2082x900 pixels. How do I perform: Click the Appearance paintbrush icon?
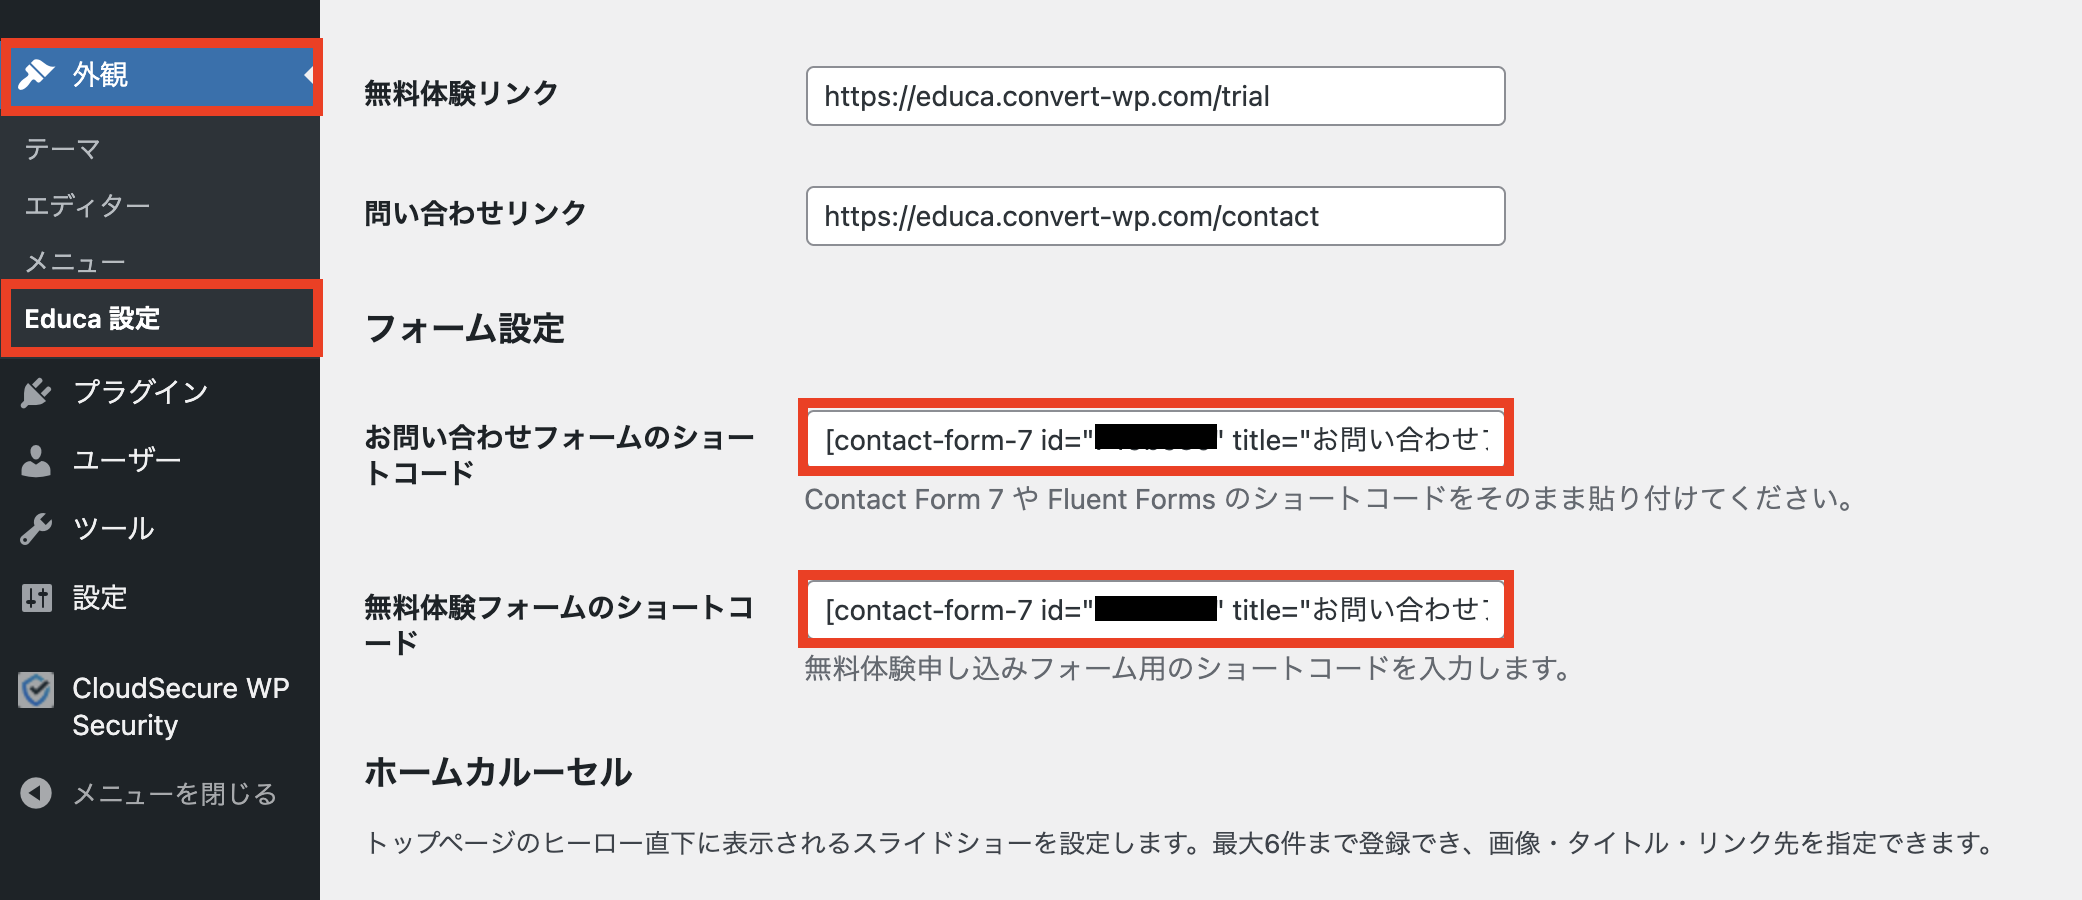point(36,74)
